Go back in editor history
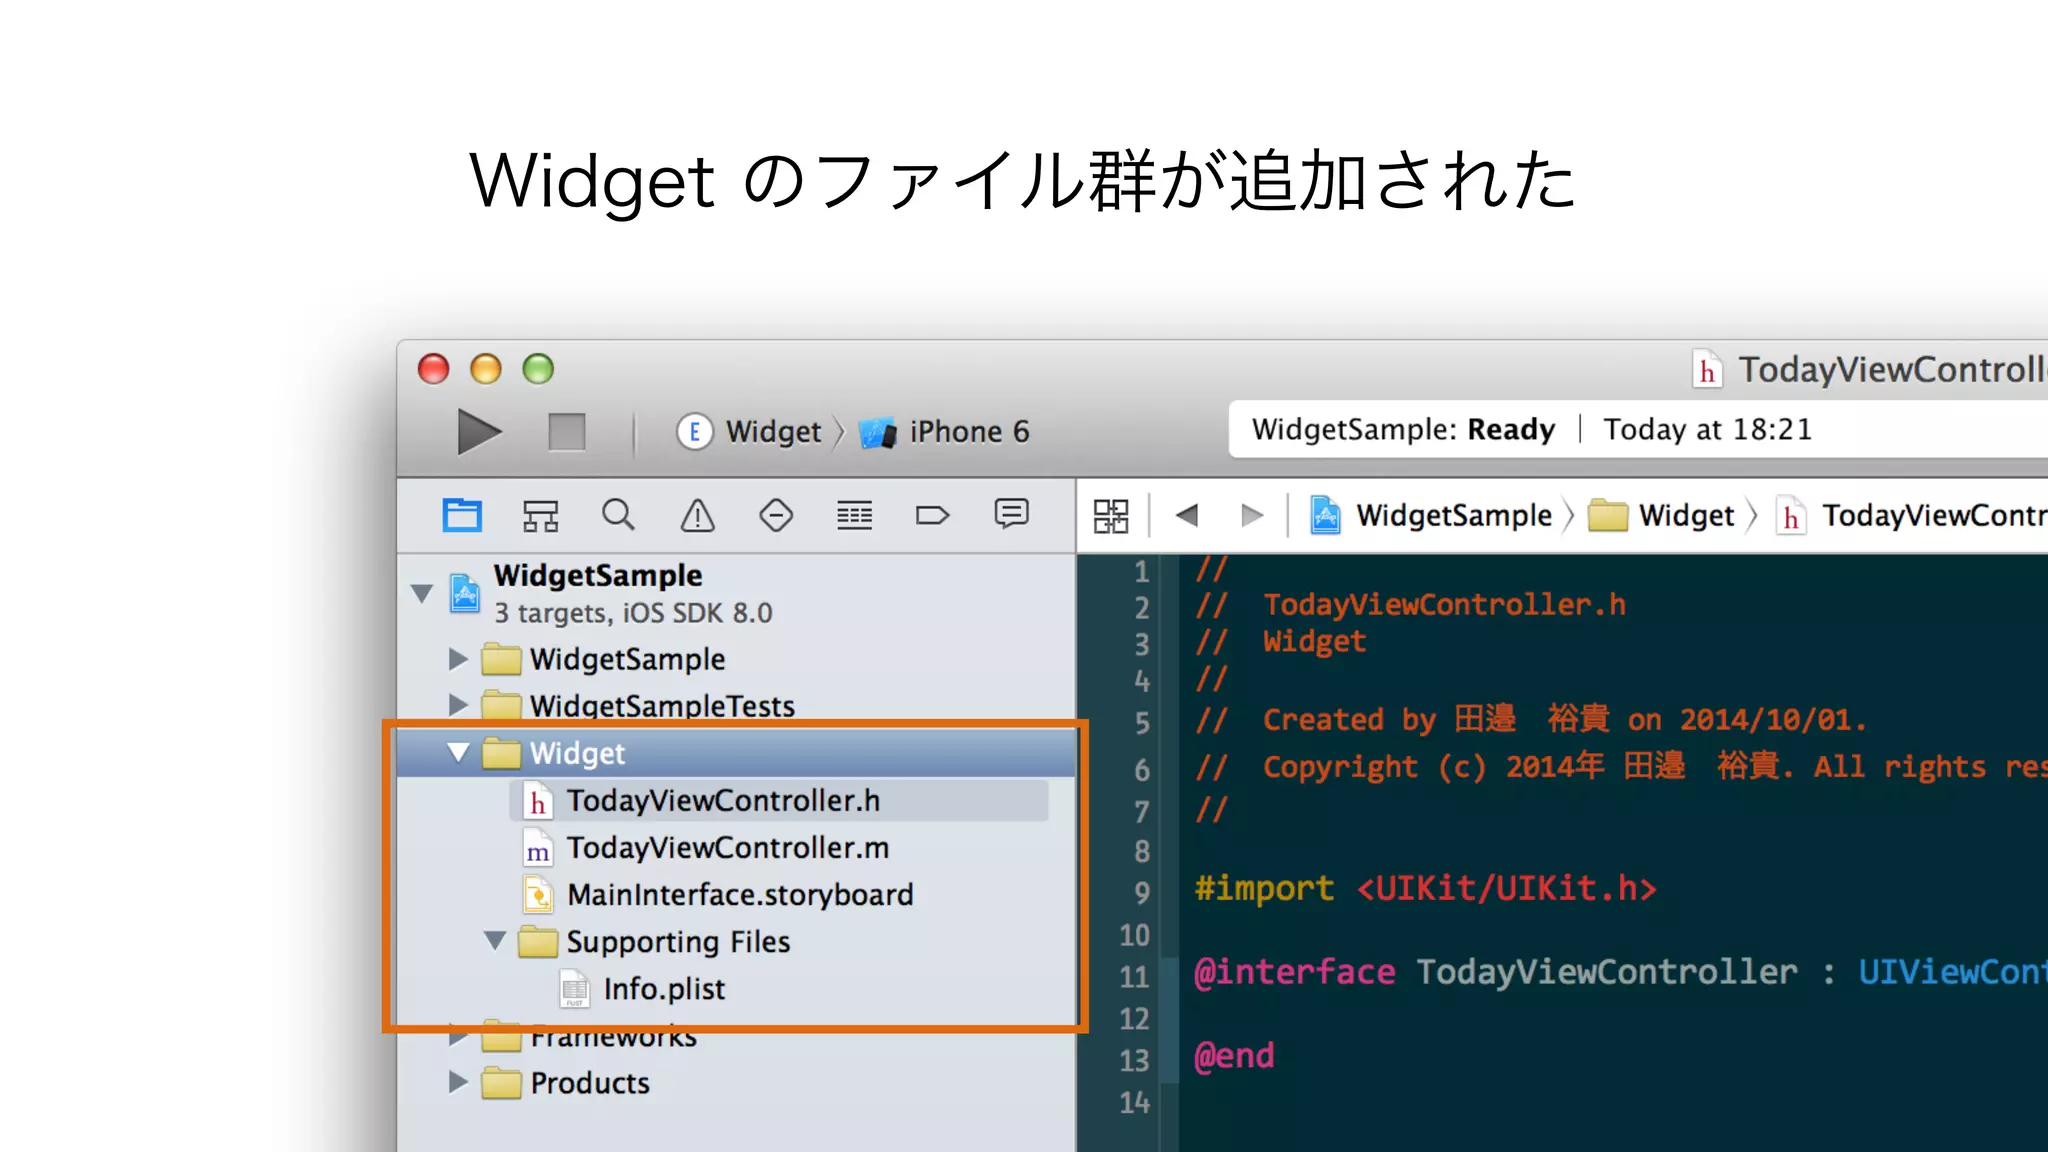Image resolution: width=2048 pixels, height=1152 pixels. tap(1187, 515)
